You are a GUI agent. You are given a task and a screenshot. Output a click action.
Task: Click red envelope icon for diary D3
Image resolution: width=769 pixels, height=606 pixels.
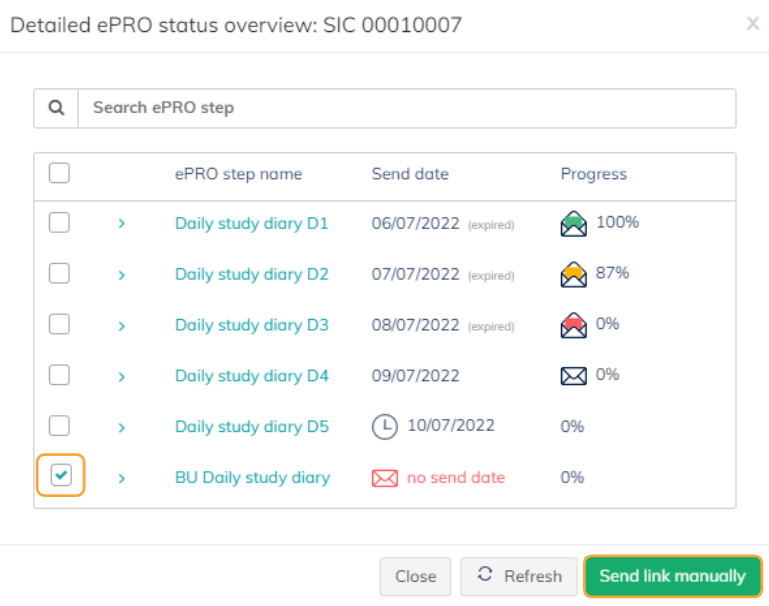pos(573,326)
